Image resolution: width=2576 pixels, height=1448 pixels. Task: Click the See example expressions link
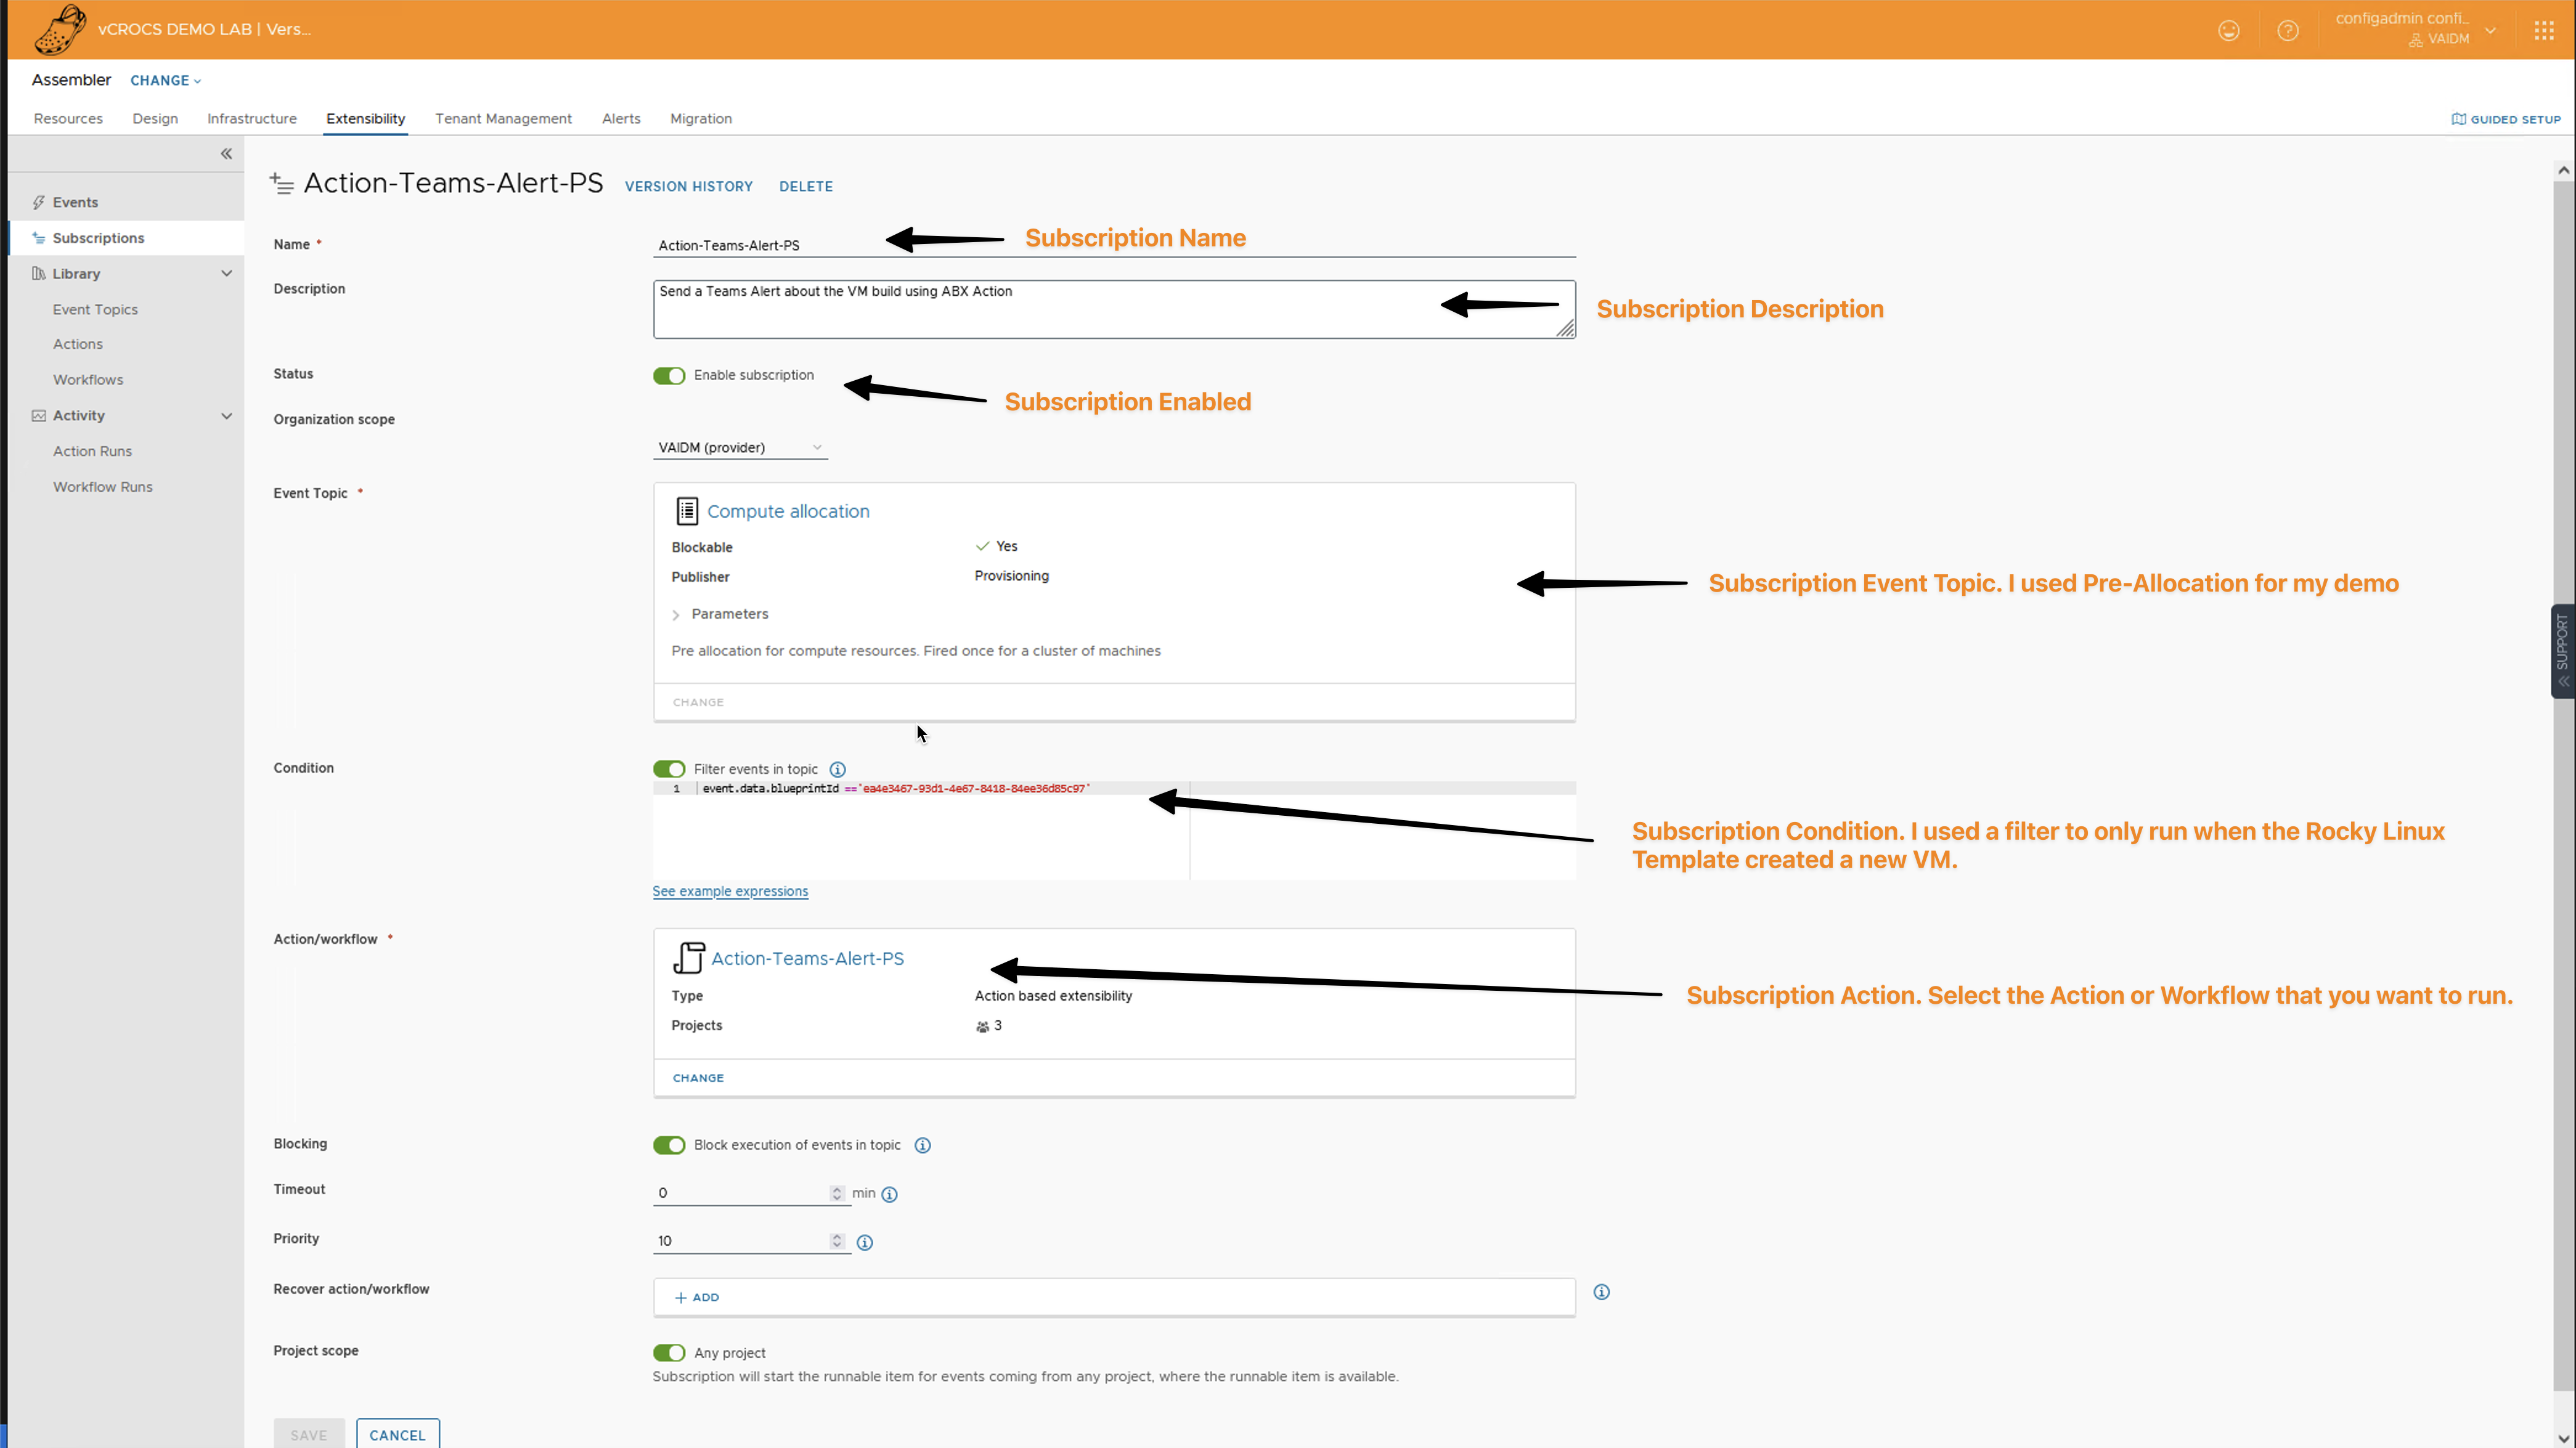(x=730, y=891)
